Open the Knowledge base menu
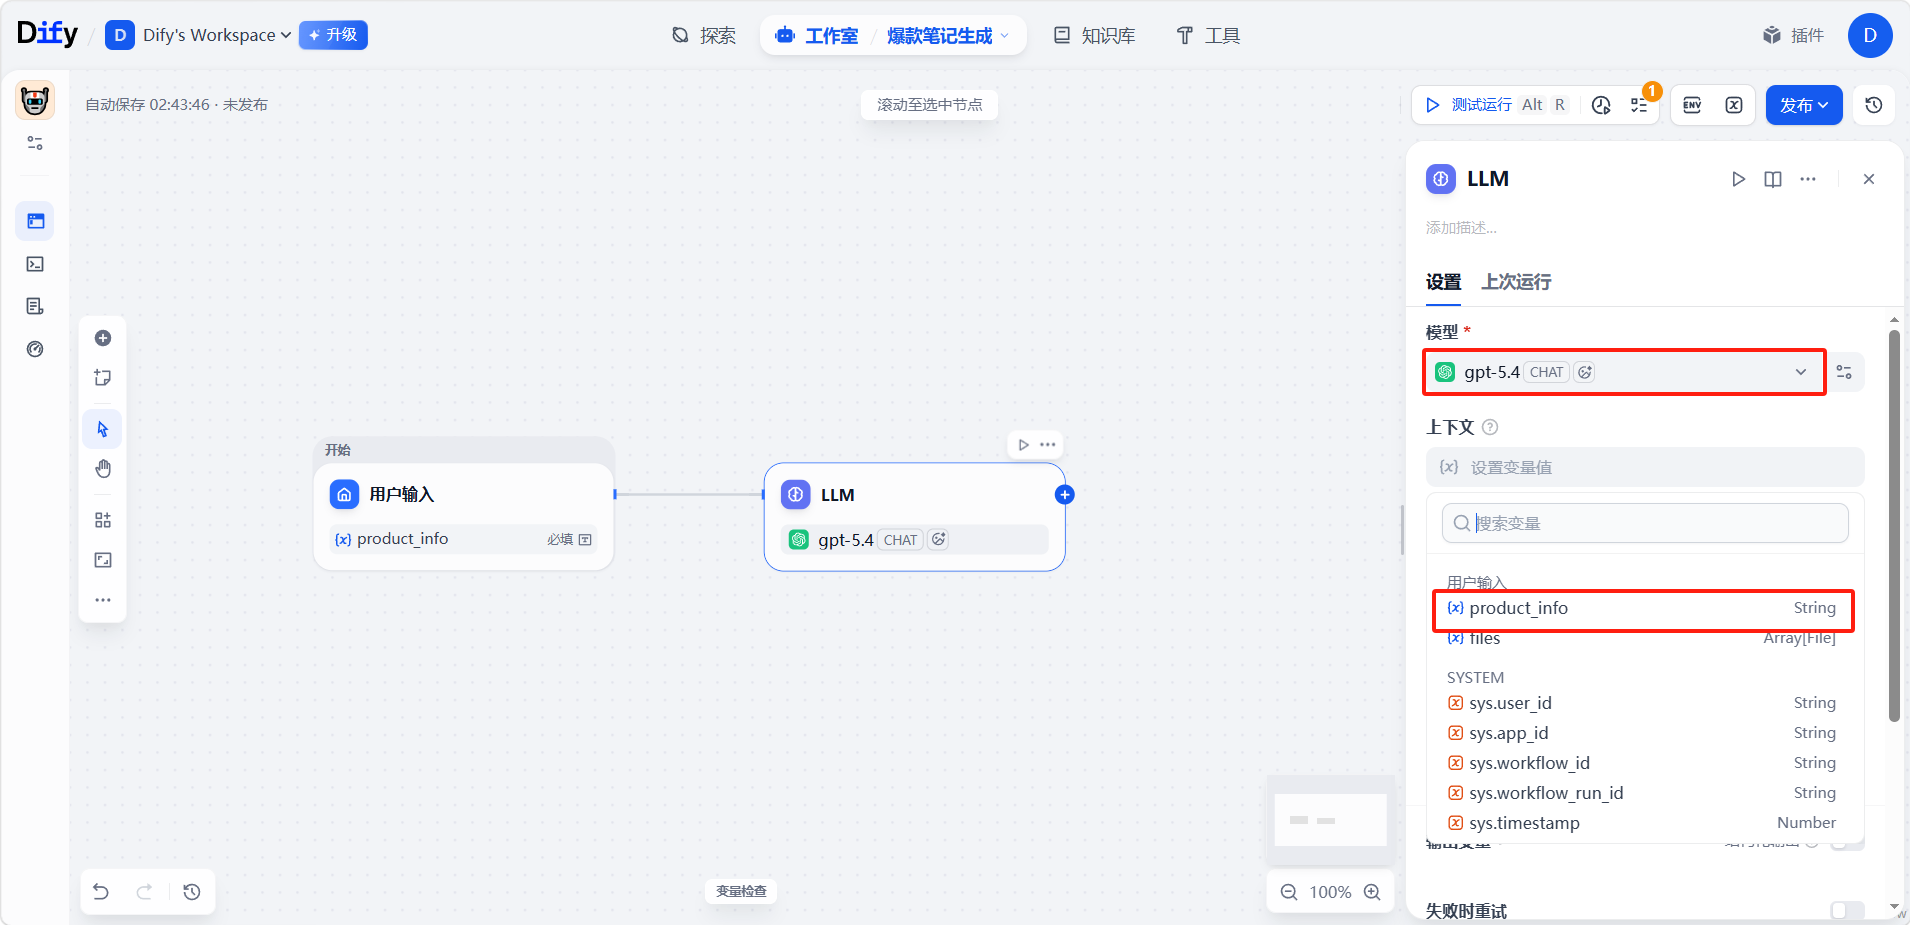Screen dimensions: 1910x925 click(1095, 36)
